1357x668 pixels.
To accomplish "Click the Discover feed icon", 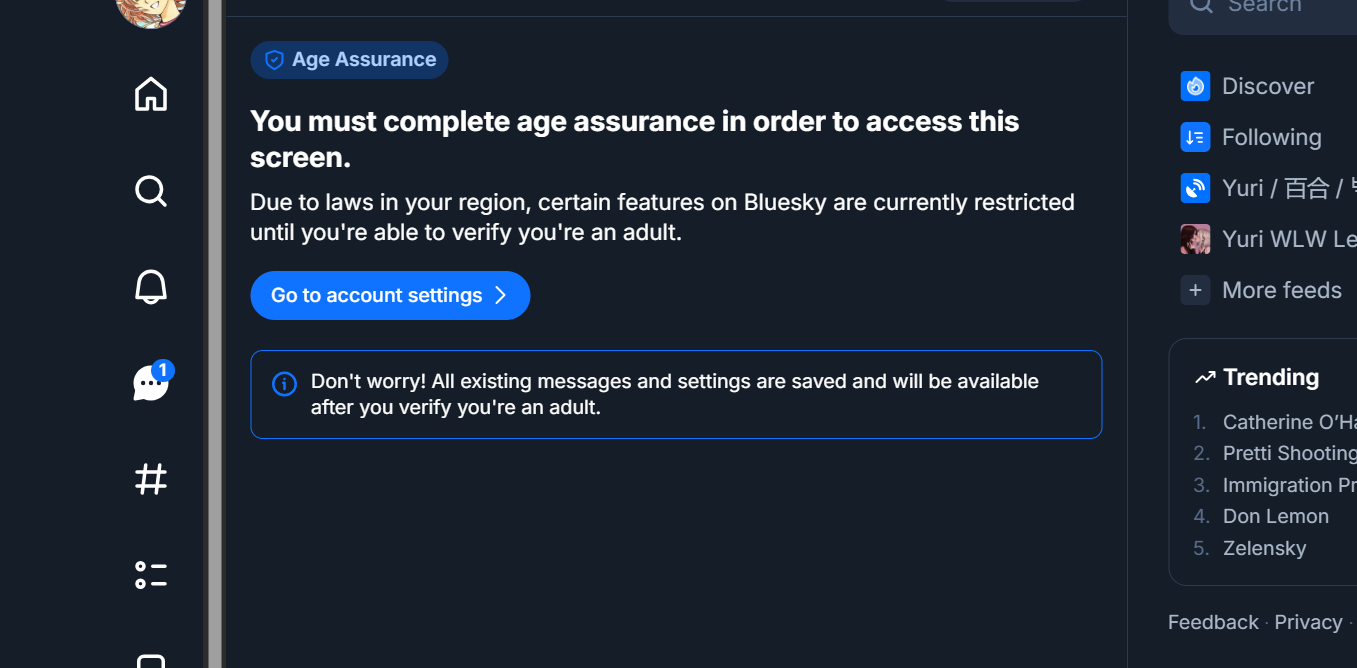I will pyautogui.click(x=1195, y=86).
